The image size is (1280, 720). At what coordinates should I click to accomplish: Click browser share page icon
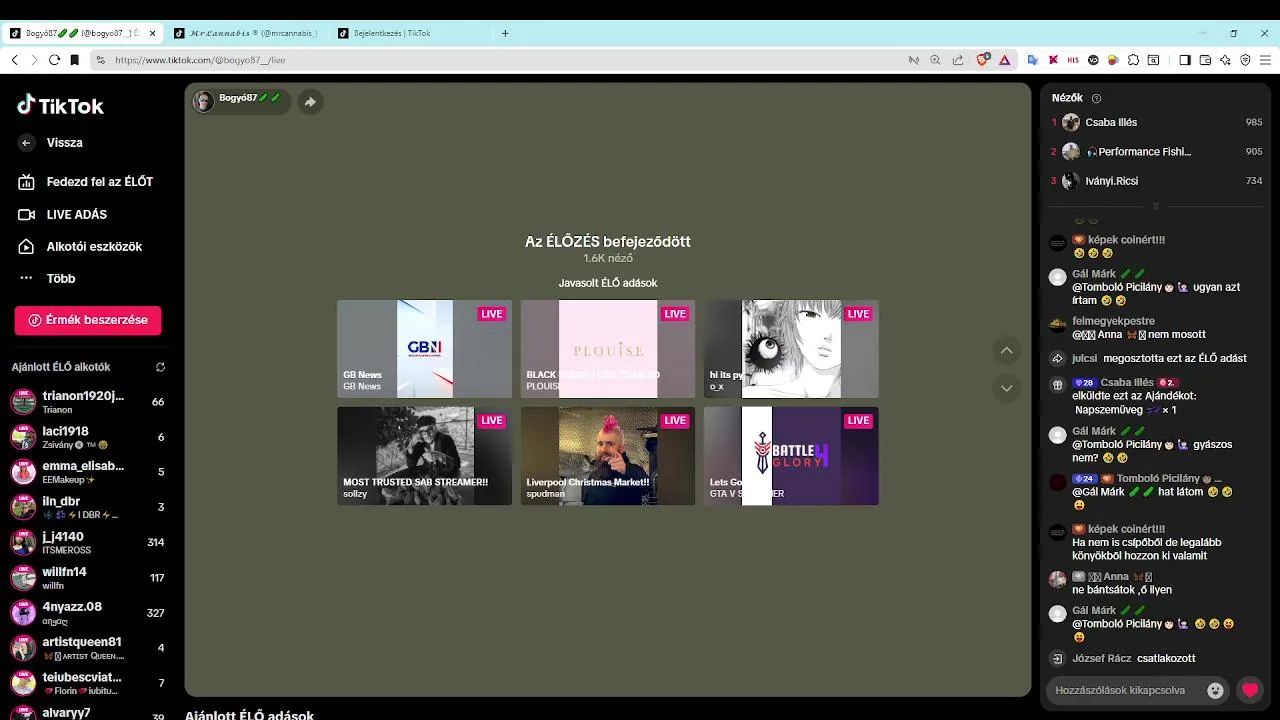(x=958, y=60)
